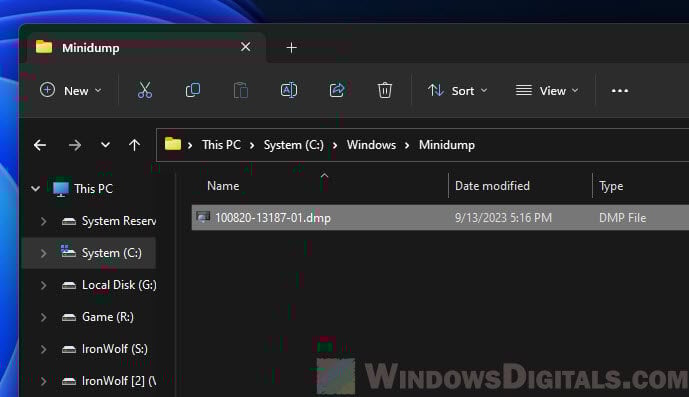Go up one folder level
The width and height of the screenshot is (689, 397).
134,145
